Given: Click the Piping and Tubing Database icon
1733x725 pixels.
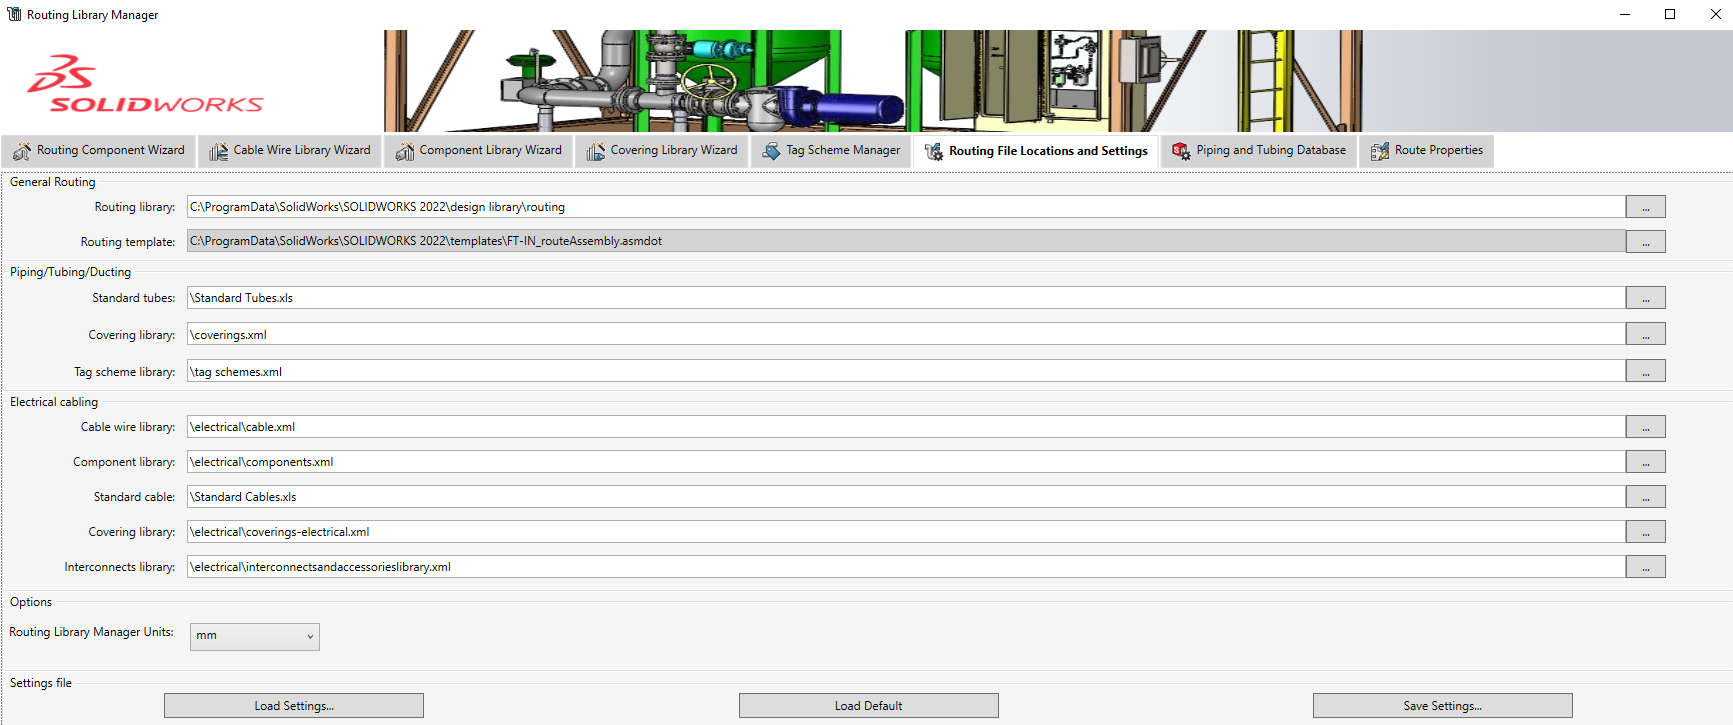Looking at the screenshot, I should (1181, 151).
